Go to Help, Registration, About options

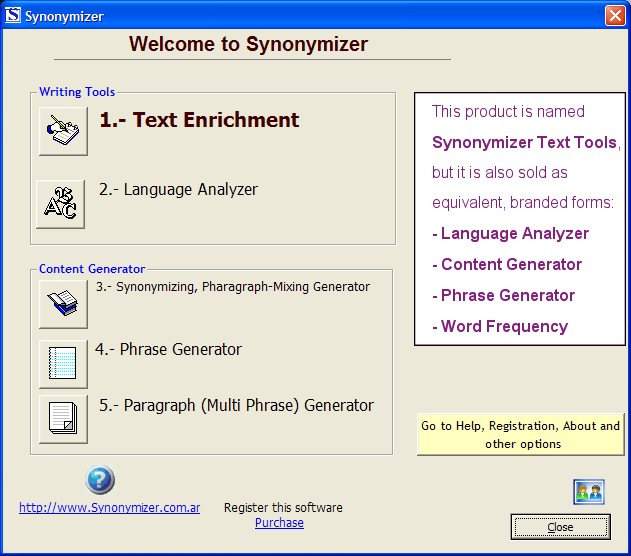pos(520,435)
